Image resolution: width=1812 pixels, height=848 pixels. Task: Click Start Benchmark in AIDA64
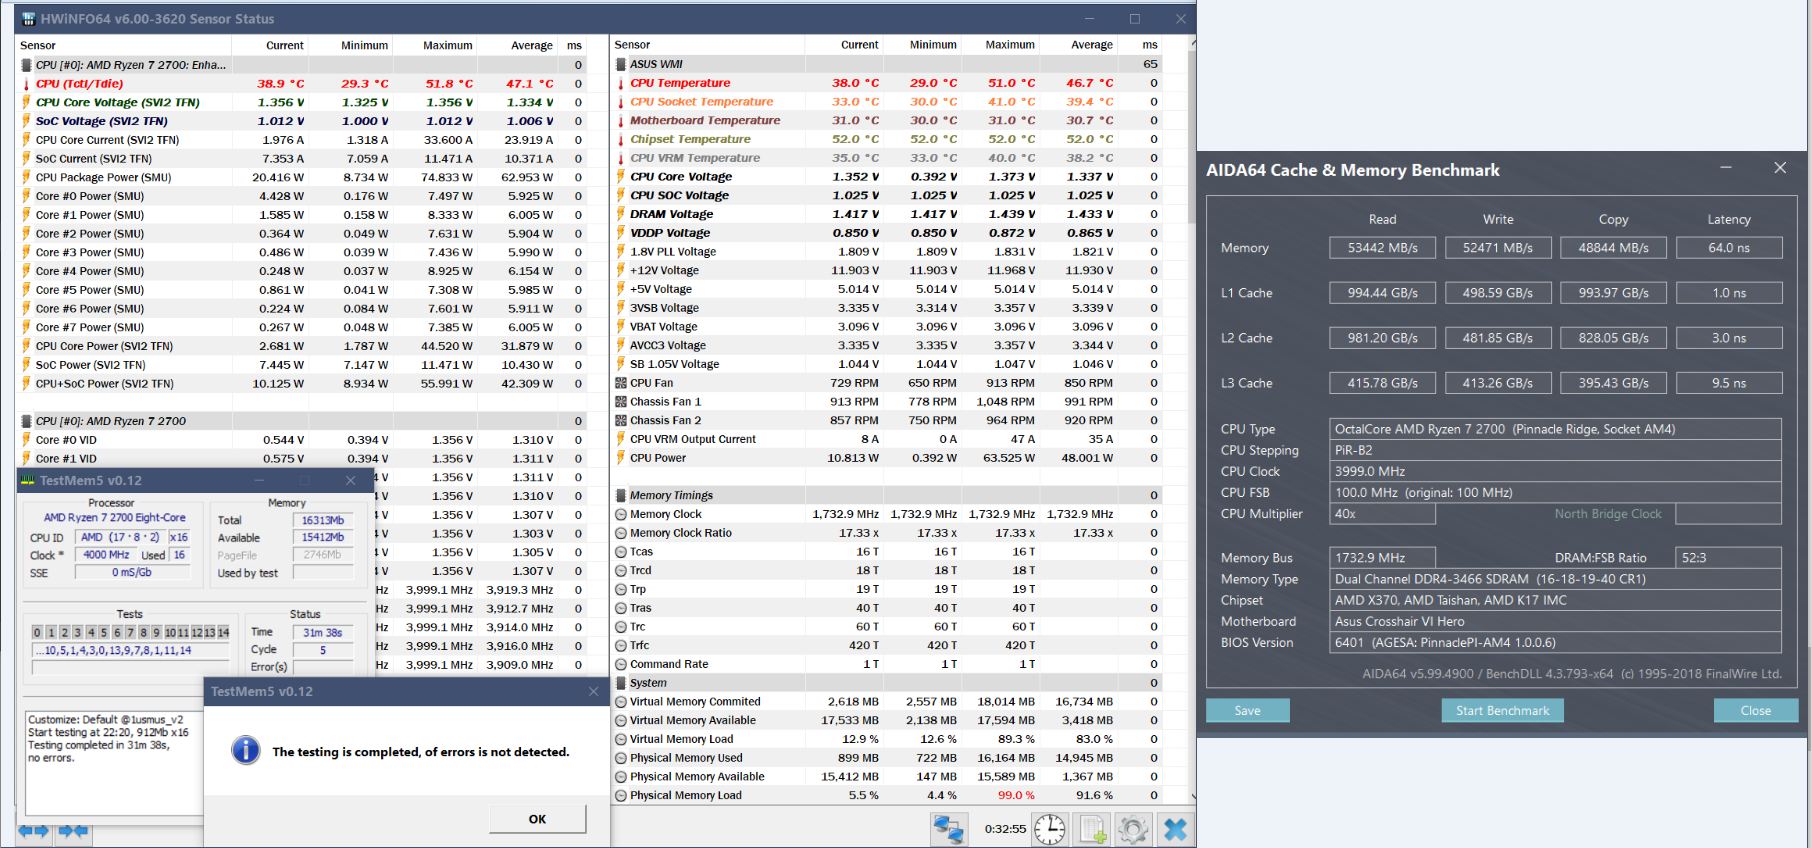[1502, 710]
